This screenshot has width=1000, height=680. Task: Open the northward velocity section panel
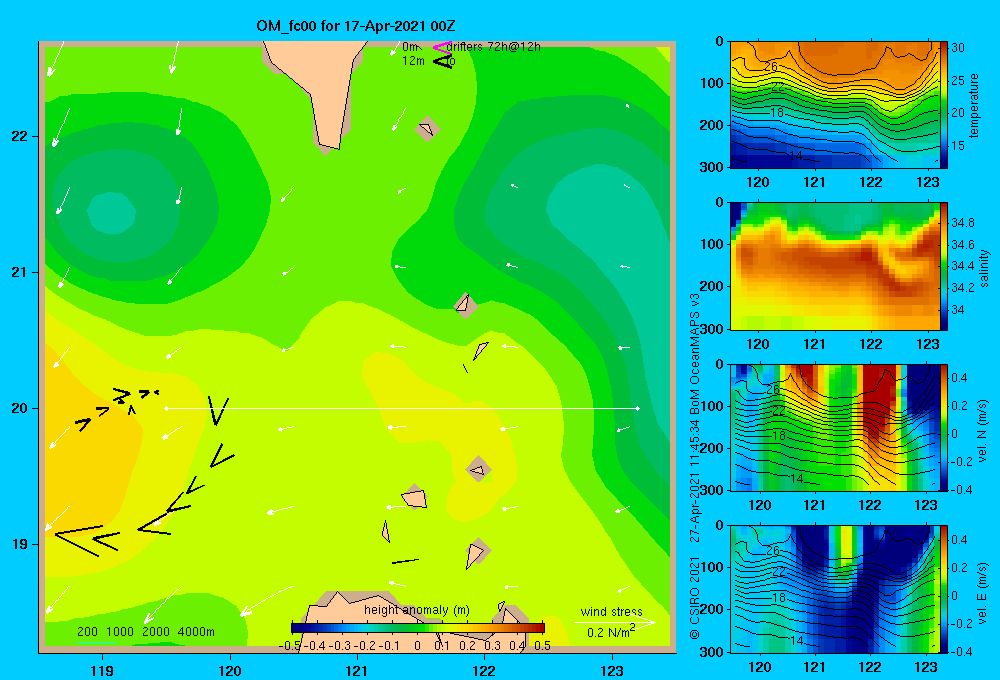[835, 428]
